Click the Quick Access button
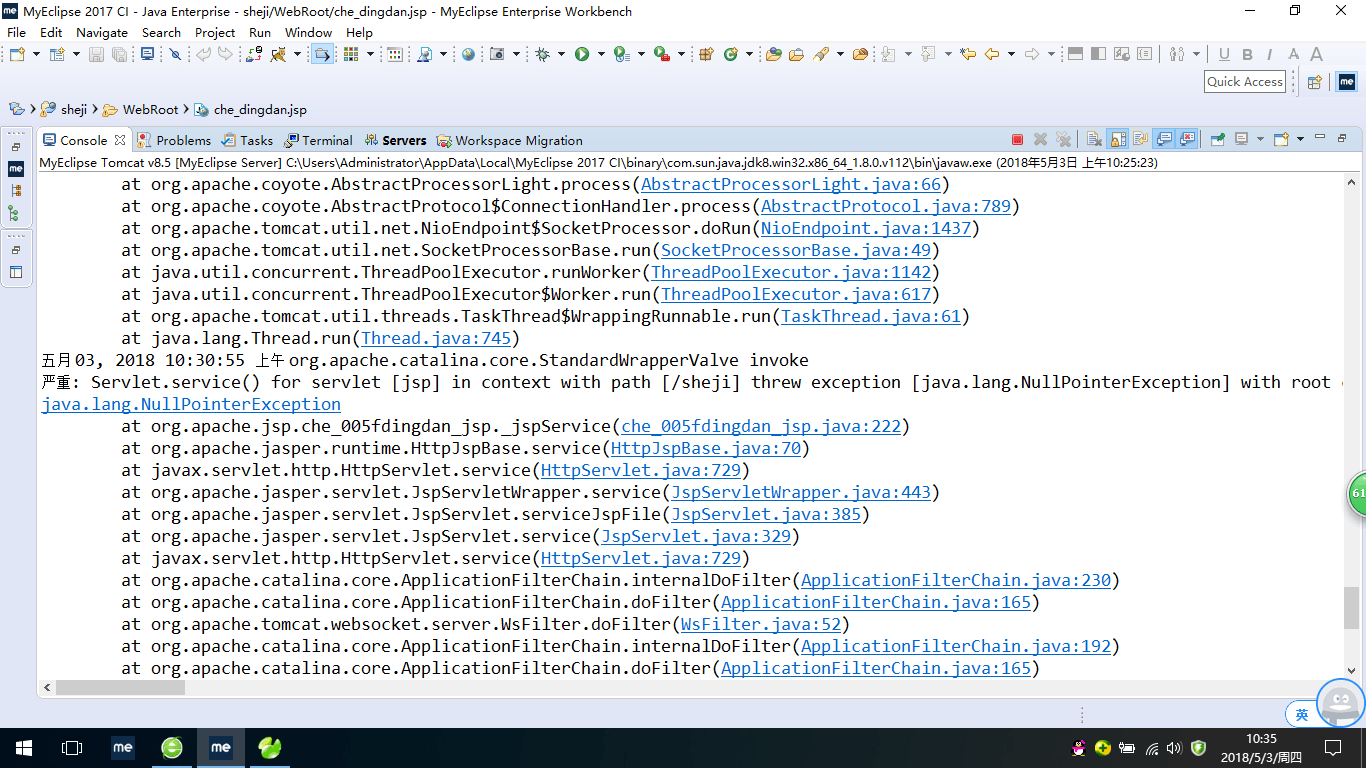1366x768 pixels. coord(1244,81)
